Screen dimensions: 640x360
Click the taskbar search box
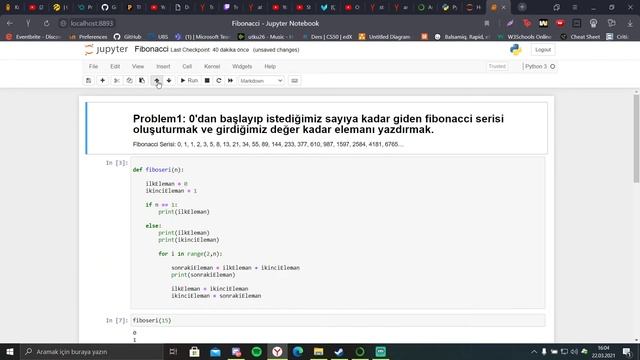pos(92,351)
